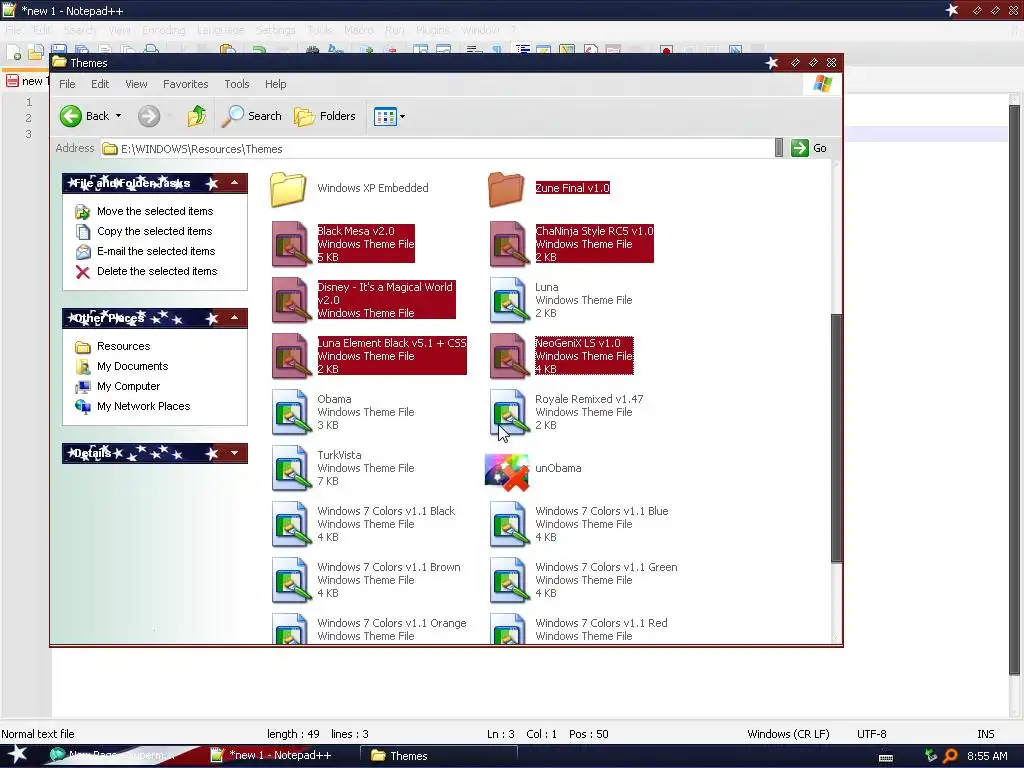This screenshot has height=768, width=1024.
Task: Select Windows 7 Colors v1.1 Green icon
Action: pos(509,581)
